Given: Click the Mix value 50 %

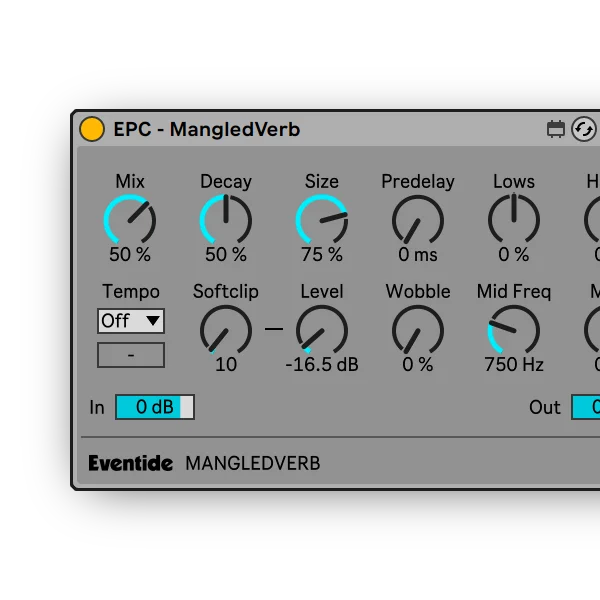Looking at the screenshot, I should pos(130,254).
